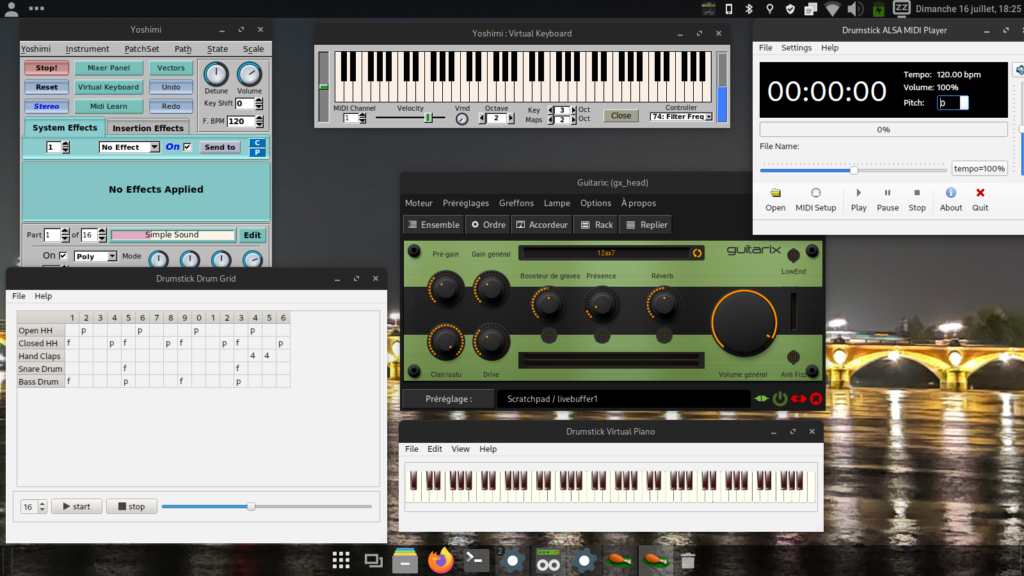
Task: Toggle the system effect On checkbox in Yoshimi
Action: click(186, 147)
